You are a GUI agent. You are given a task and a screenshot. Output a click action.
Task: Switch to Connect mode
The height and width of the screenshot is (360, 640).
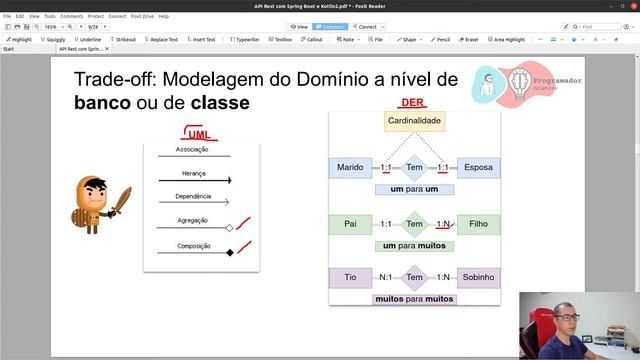(364, 27)
